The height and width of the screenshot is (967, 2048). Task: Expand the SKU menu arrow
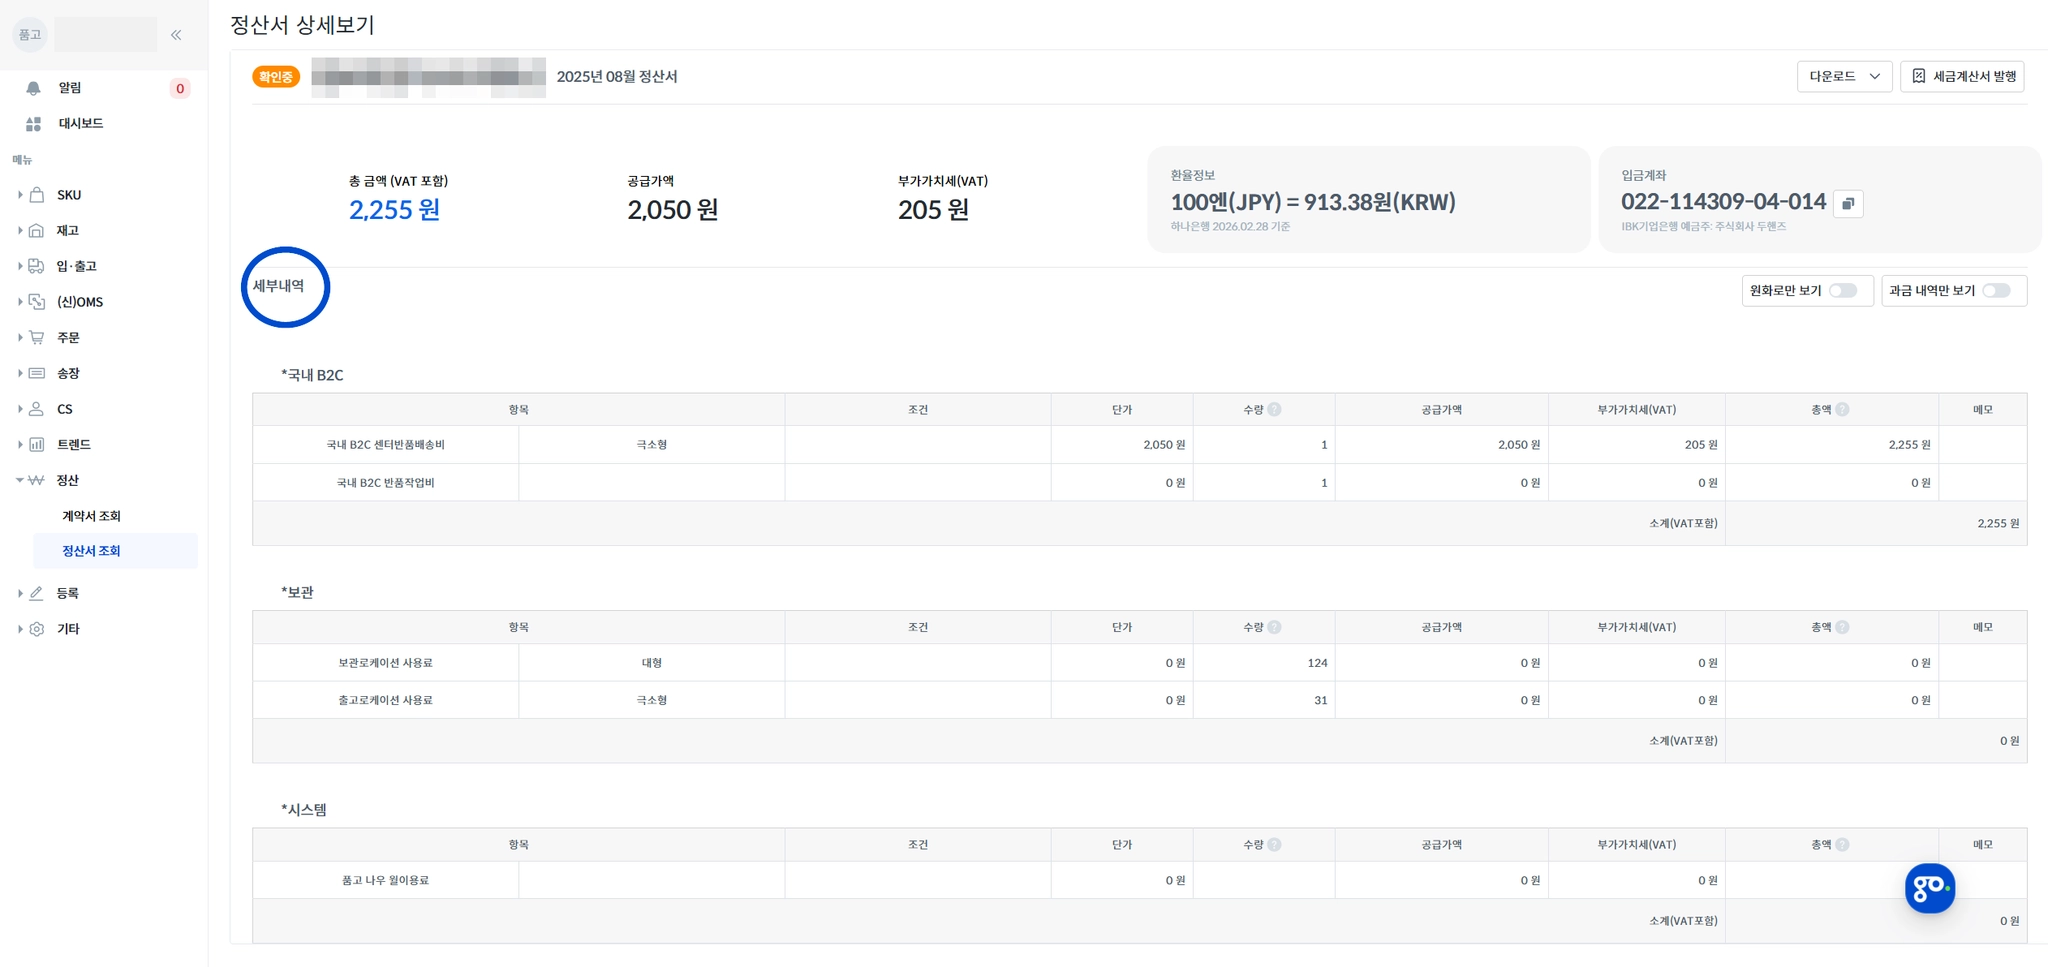[20, 195]
